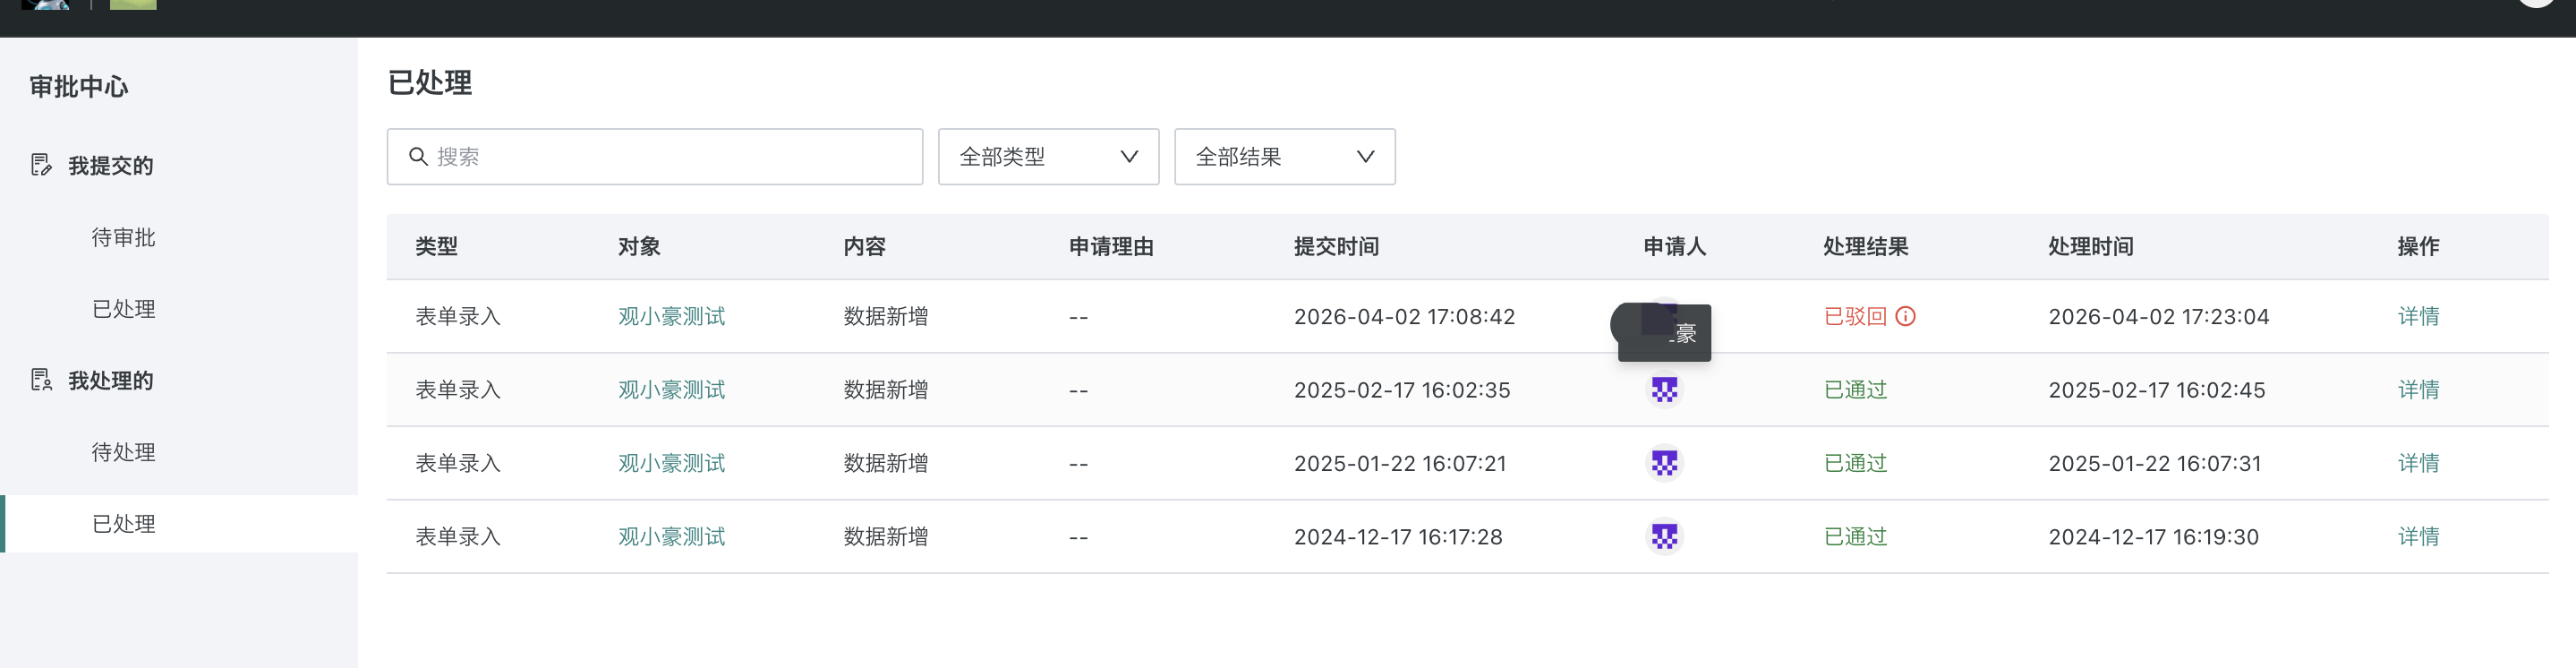Click the 我提交的 pen icon in sidebar
Viewport: 2576px width, 668px height.
click(41, 166)
